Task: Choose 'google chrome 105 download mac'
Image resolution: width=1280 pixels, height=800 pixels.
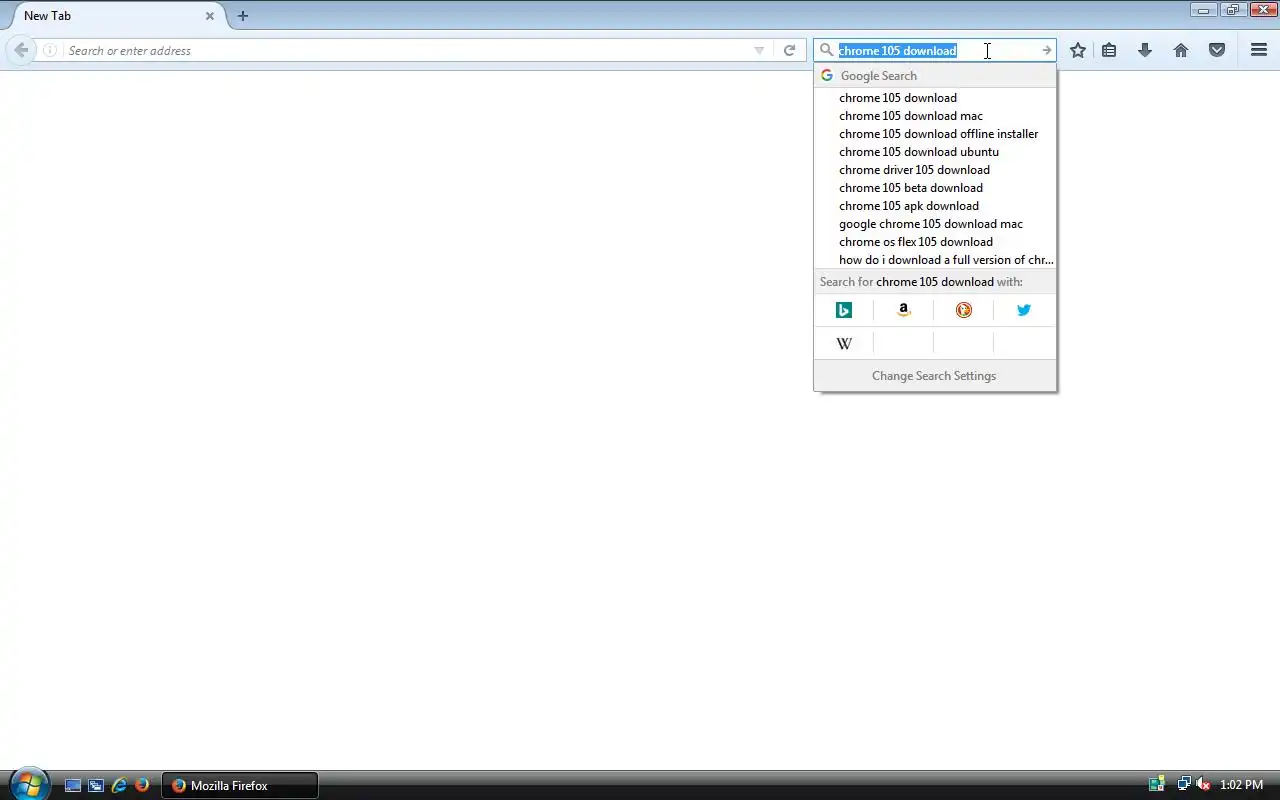Action: (x=935, y=224)
